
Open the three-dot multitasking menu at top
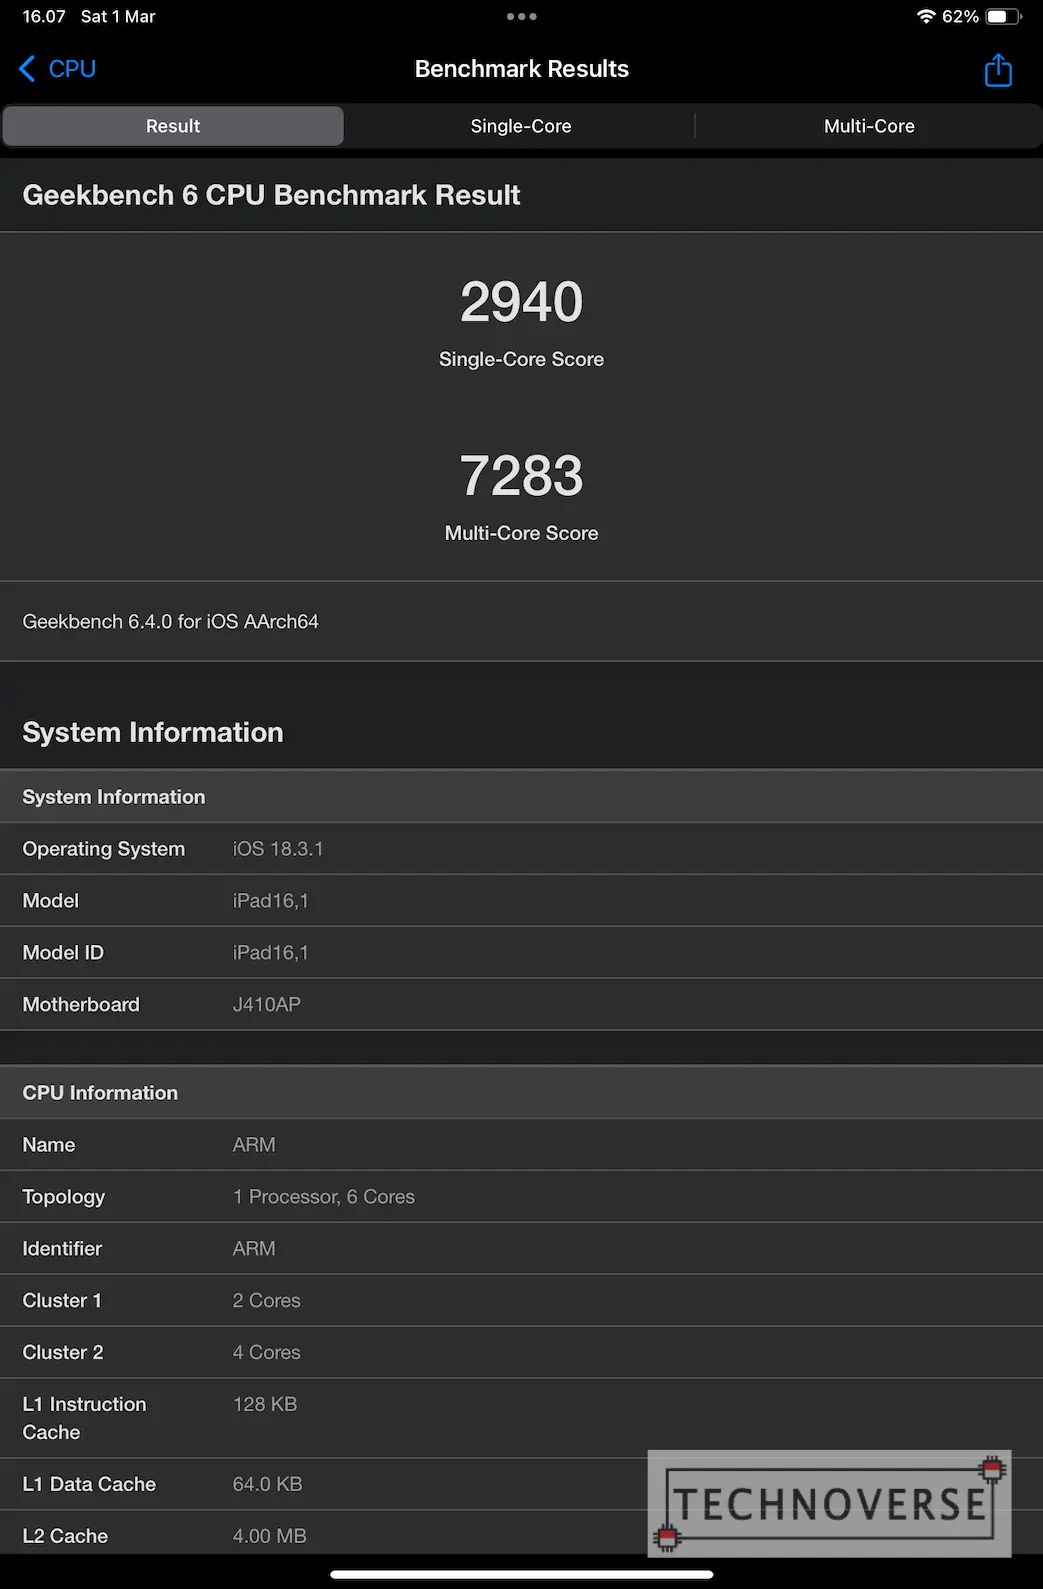coord(521,16)
